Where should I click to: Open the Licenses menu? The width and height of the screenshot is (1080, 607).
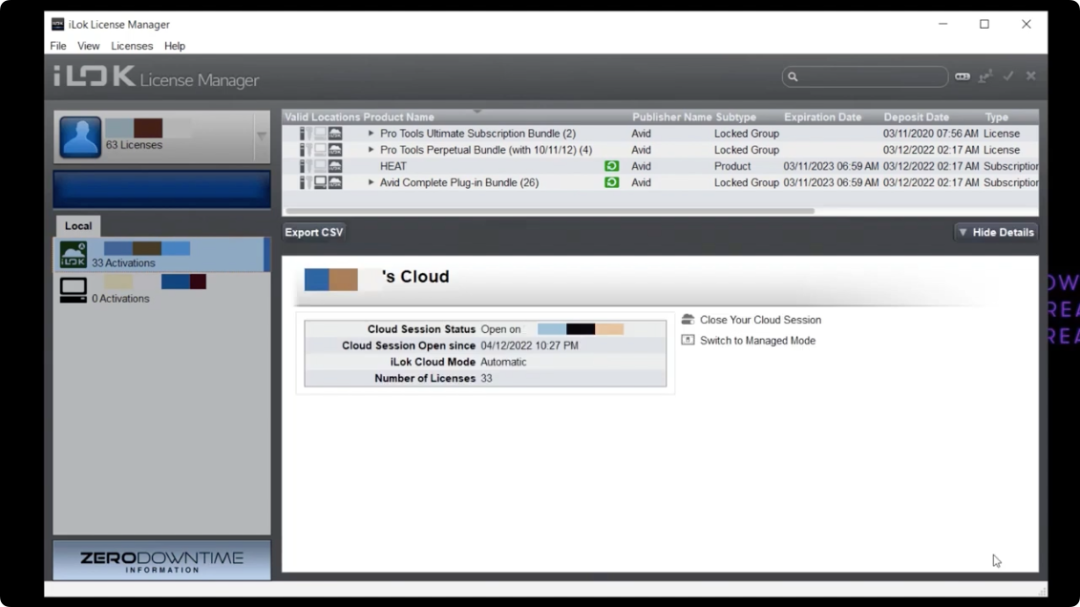tap(132, 46)
